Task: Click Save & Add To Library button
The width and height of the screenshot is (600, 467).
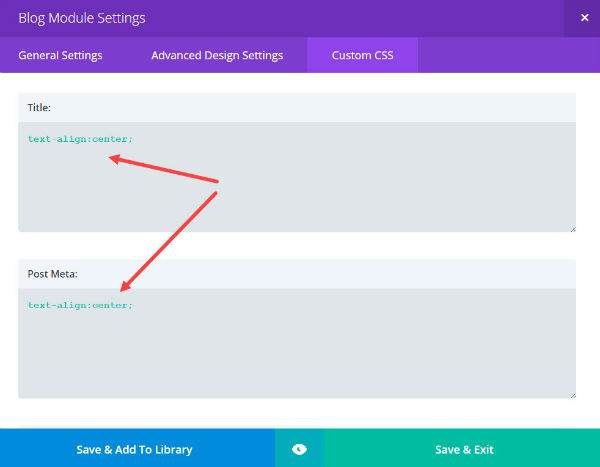Action: point(137,448)
